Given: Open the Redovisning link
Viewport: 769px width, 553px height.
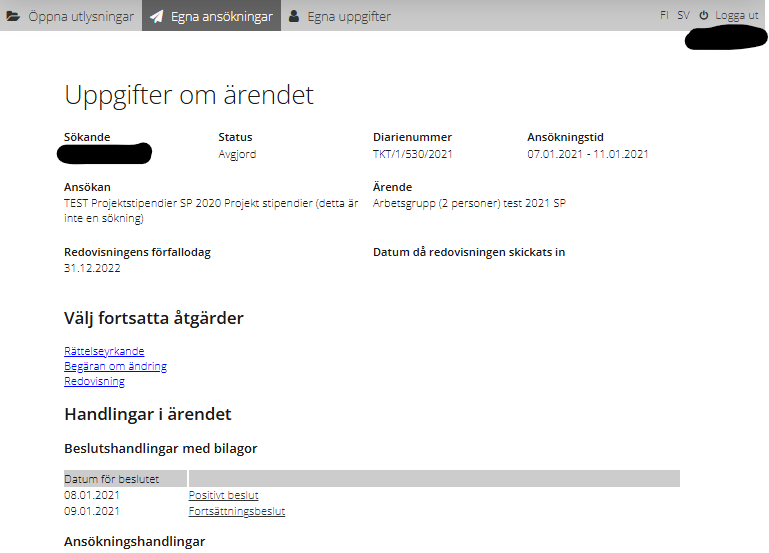Looking at the screenshot, I should [x=94, y=381].
